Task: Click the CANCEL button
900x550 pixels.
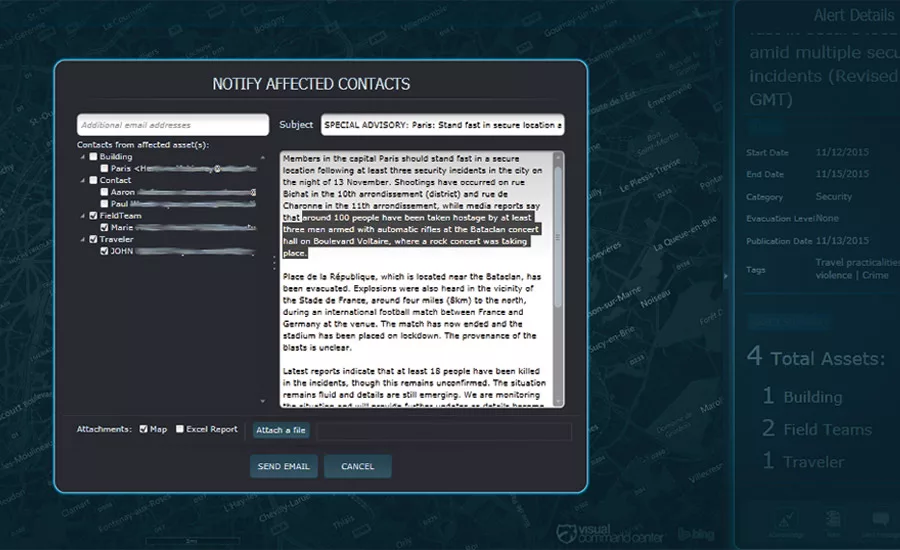Action: (357, 466)
